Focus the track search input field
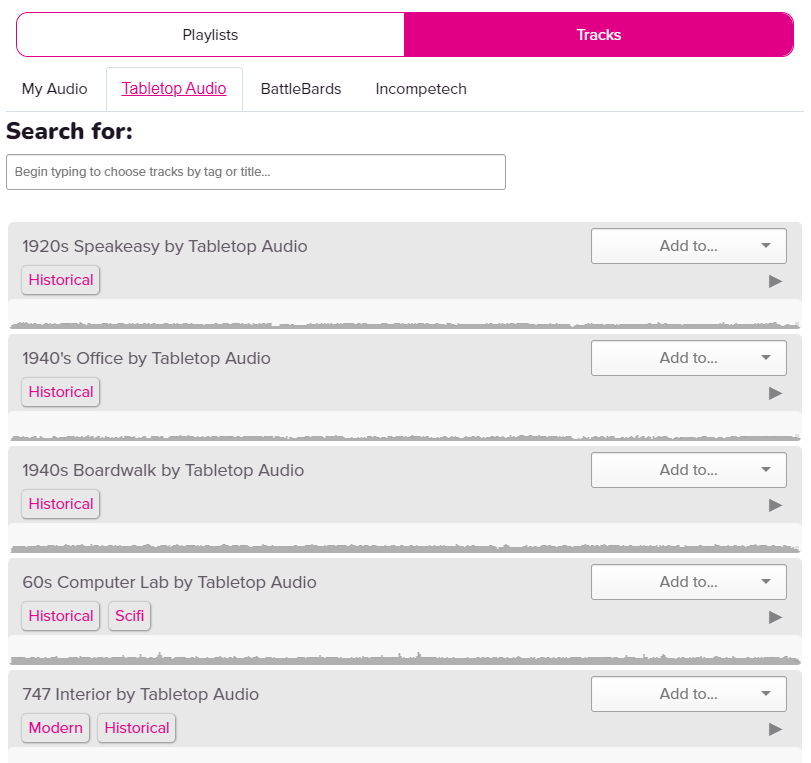Image resolution: width=811 pixels, height=763 pixels. click(256, 172)
